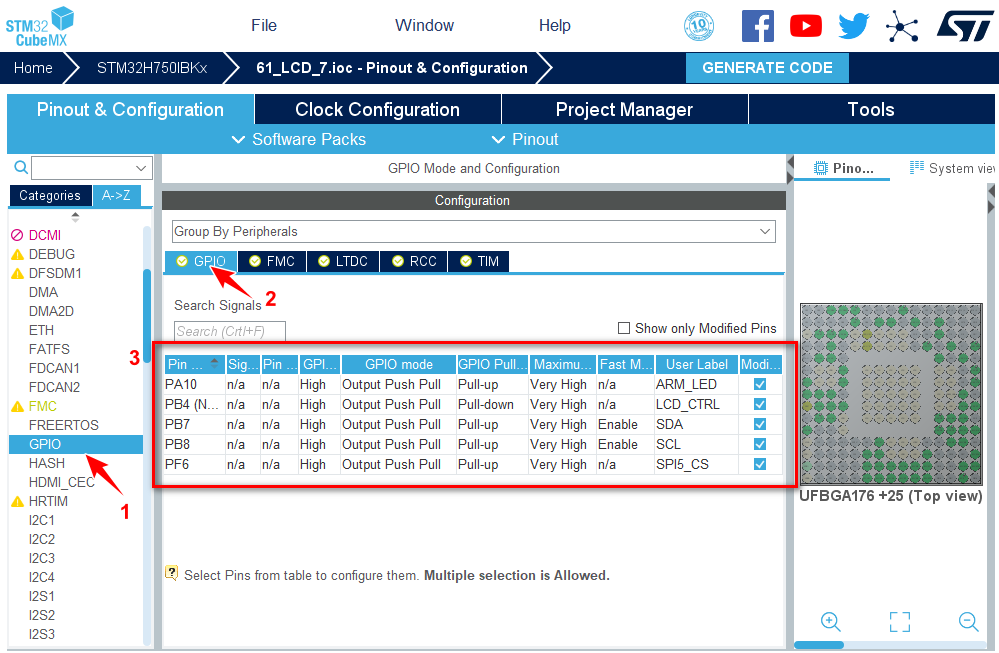Image resolution: width=999 pixels, height=653 pixels.
Task: Open the YouTube icon link
Action: coord(805,26)
